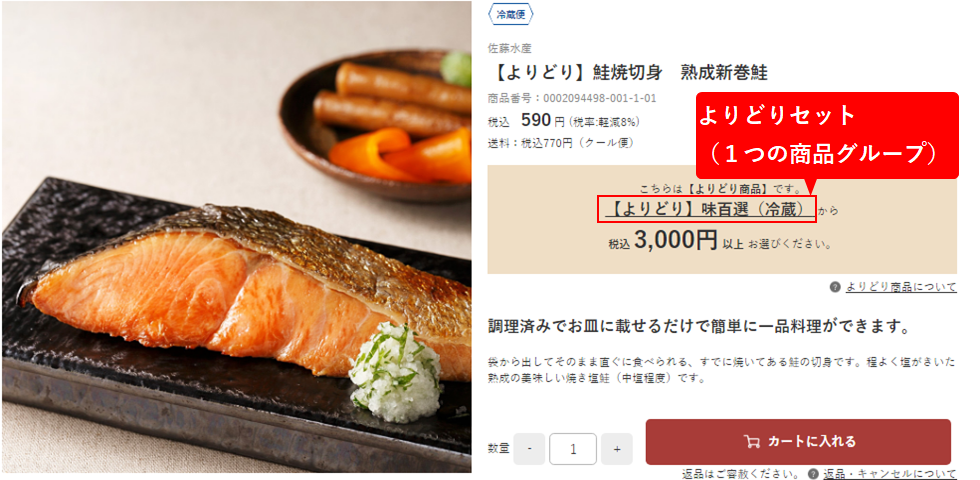Decrease quantity with the minus button

pos(529,449)
